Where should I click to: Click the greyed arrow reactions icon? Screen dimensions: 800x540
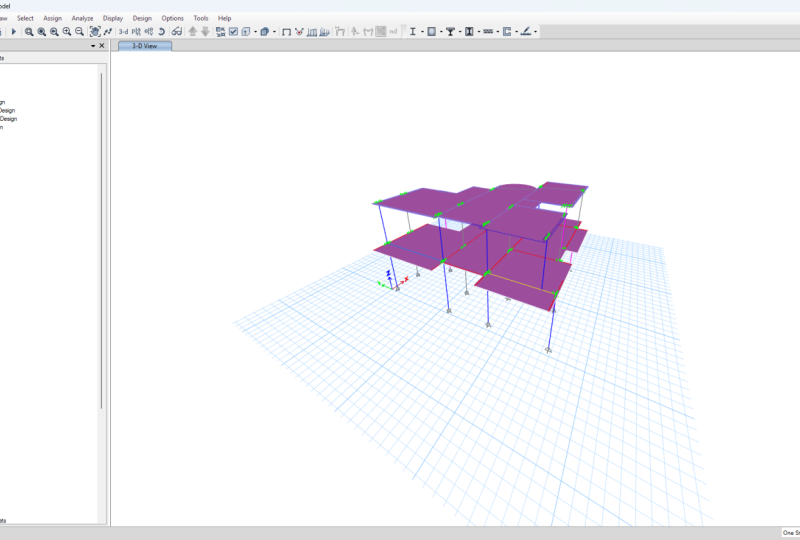coord(355,32)
